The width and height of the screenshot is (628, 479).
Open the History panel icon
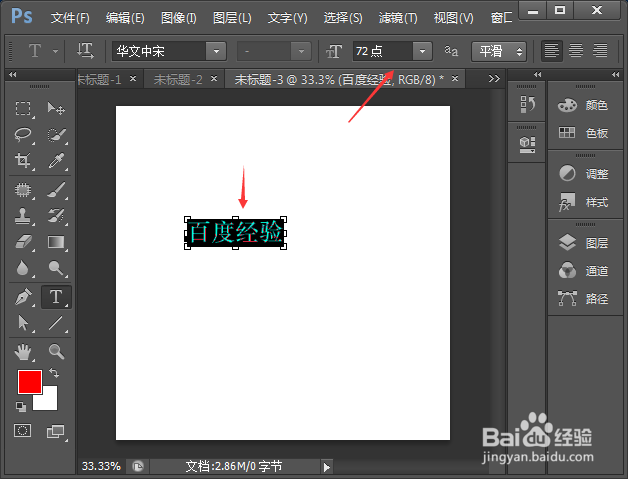point(527,104)
